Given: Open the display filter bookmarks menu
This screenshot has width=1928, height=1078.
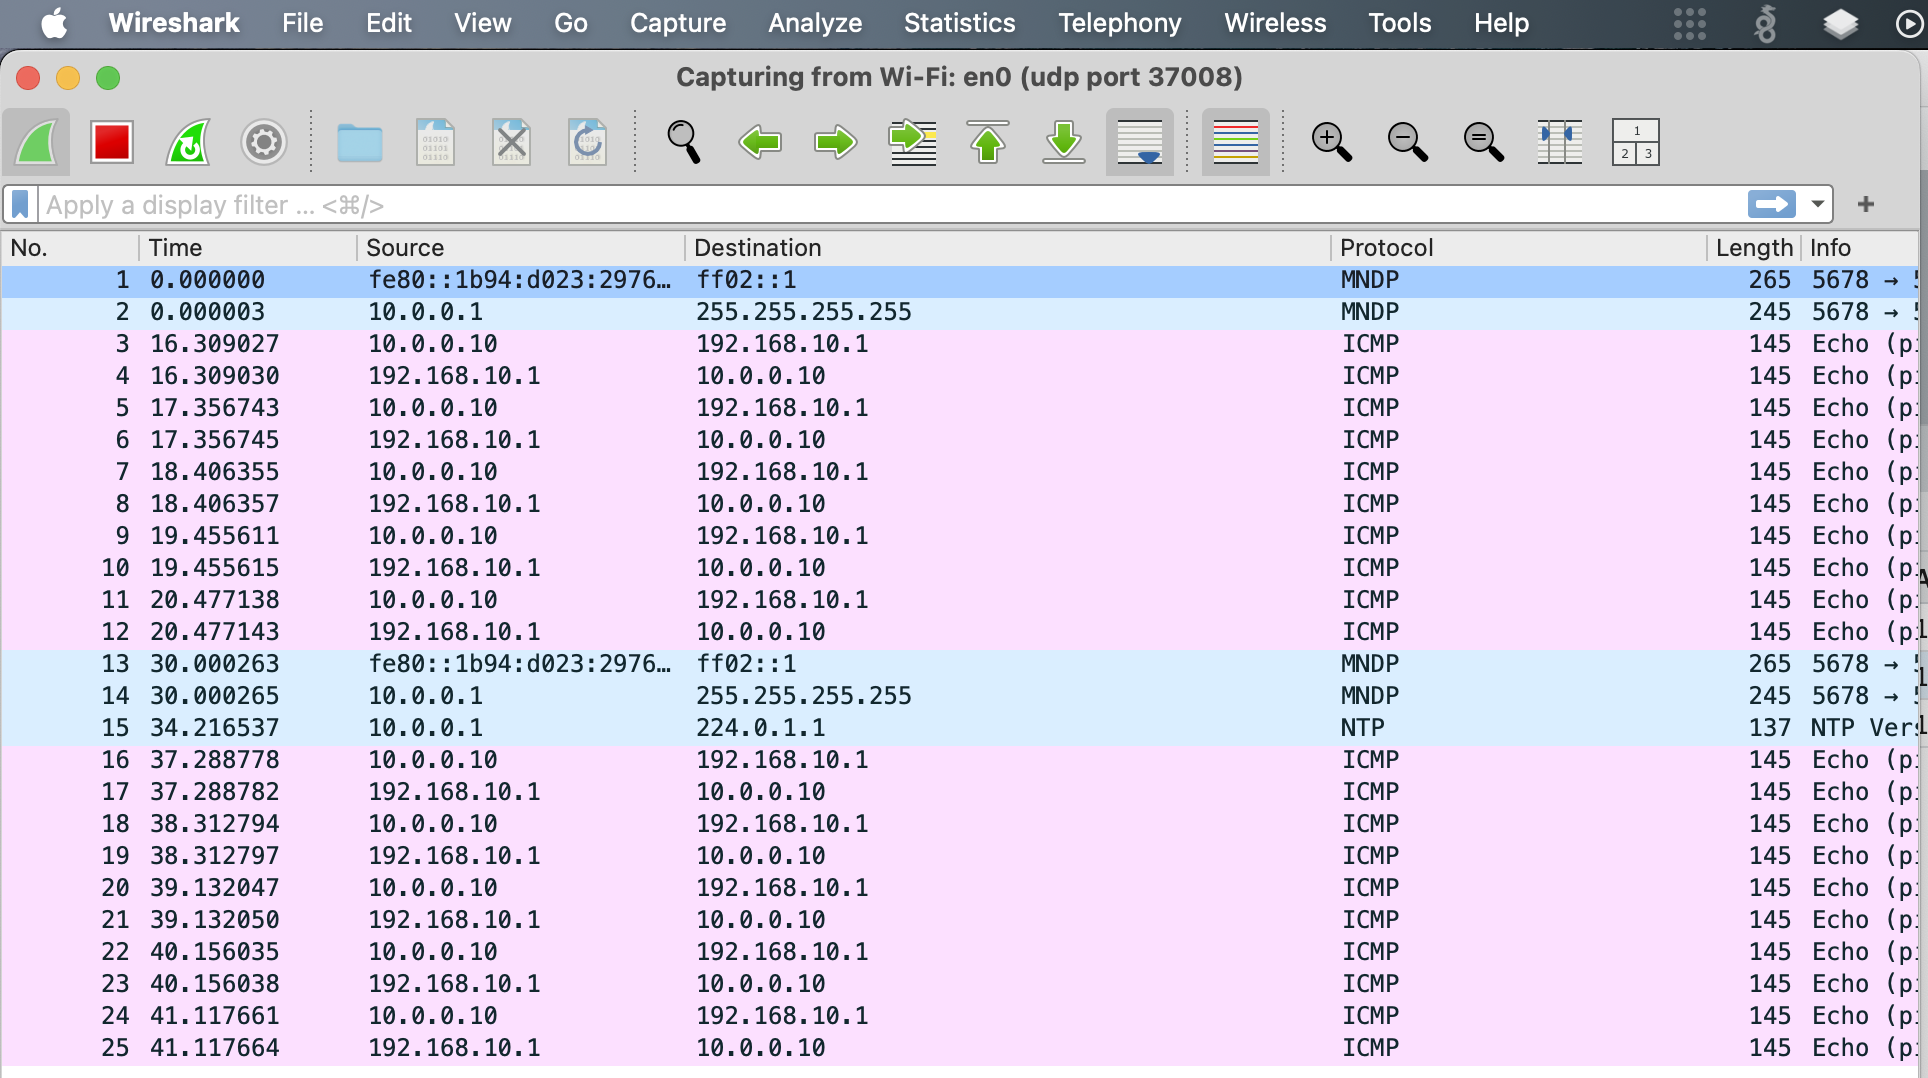Looking at the screenshot, I should (19, 204).
